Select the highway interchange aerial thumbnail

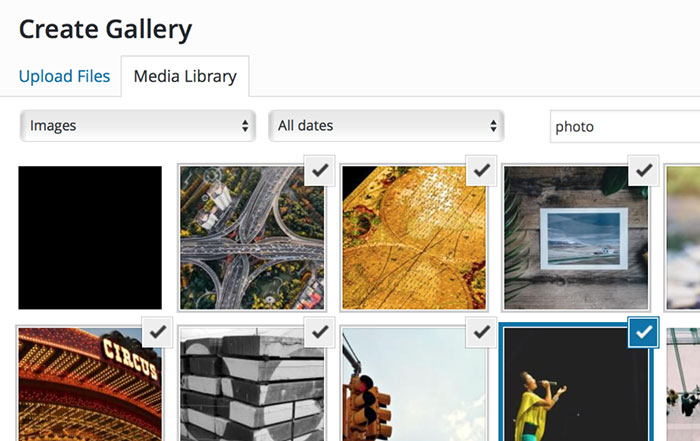click(x=252, y=237)
